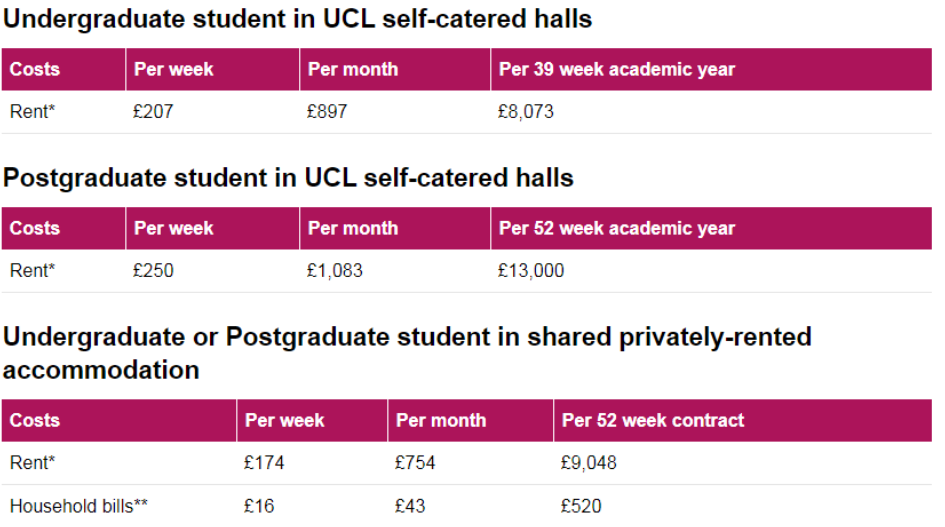Click the undergraduate UCL self-catered halls heading
This screenshot has width=945, height=527.
(297, 19)
